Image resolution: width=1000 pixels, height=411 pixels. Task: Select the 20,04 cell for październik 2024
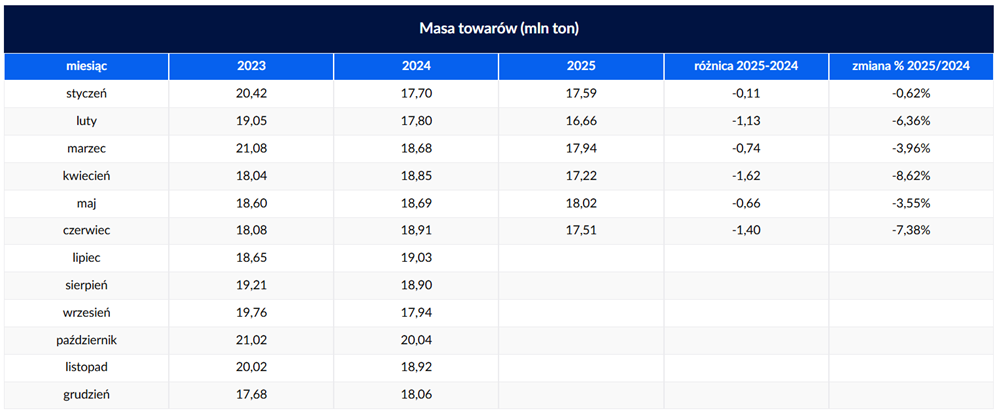tap(416, 341)
